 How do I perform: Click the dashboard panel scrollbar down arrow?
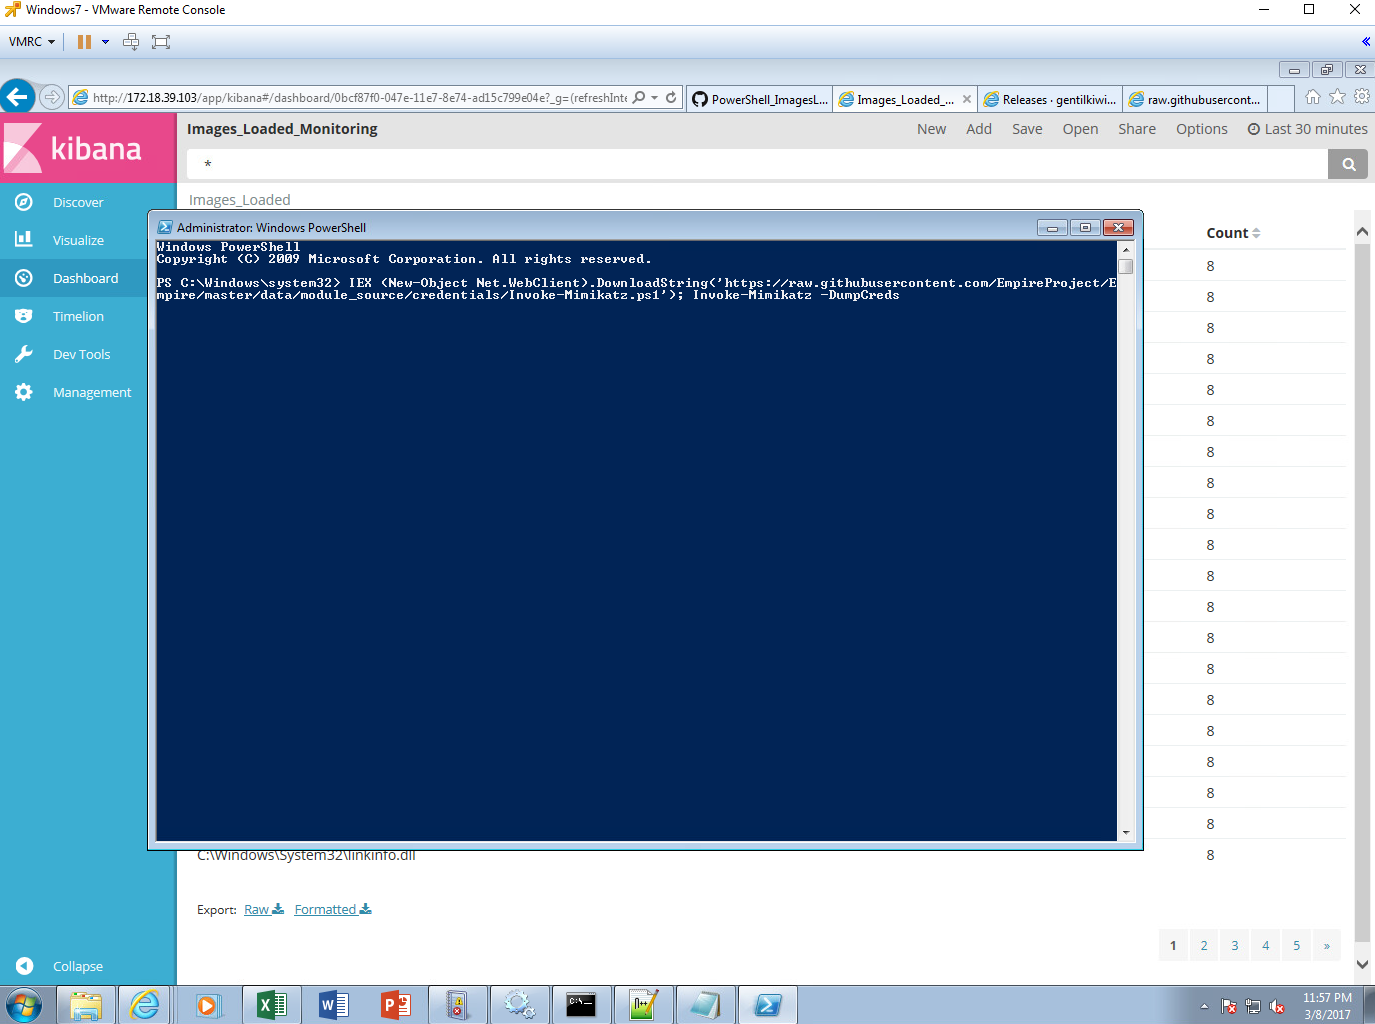[x=1362, y=964]
